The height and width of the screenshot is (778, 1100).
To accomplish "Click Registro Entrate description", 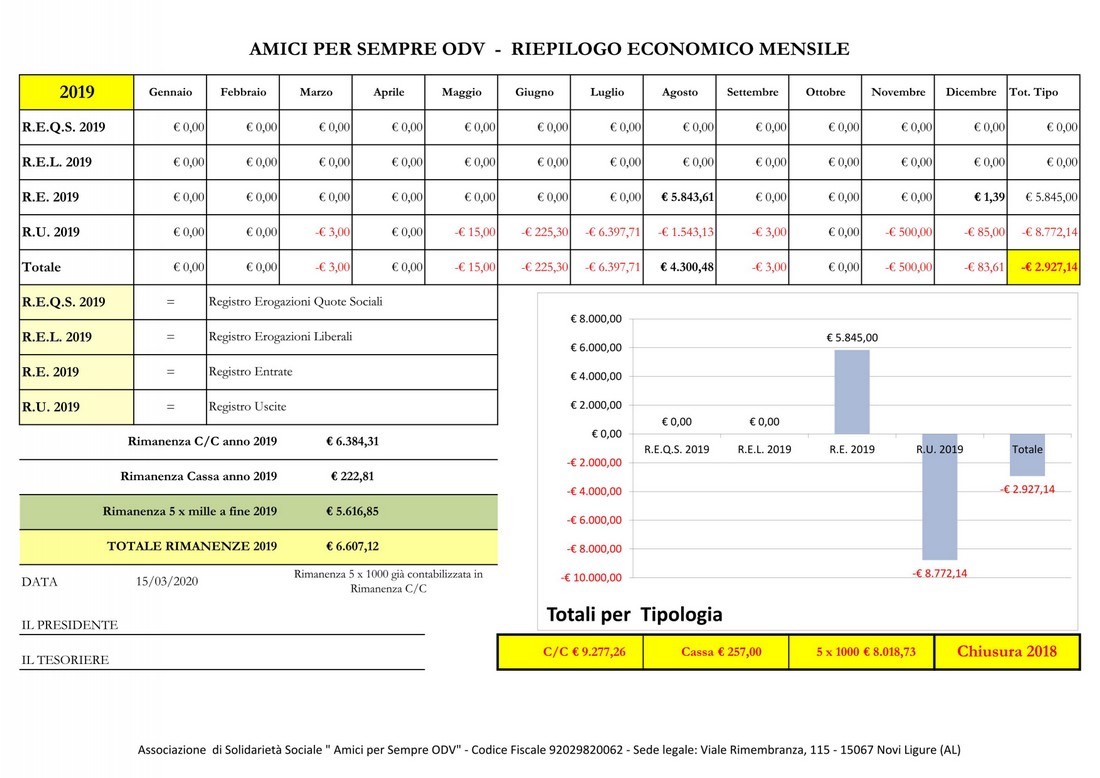I will [250, 372].
